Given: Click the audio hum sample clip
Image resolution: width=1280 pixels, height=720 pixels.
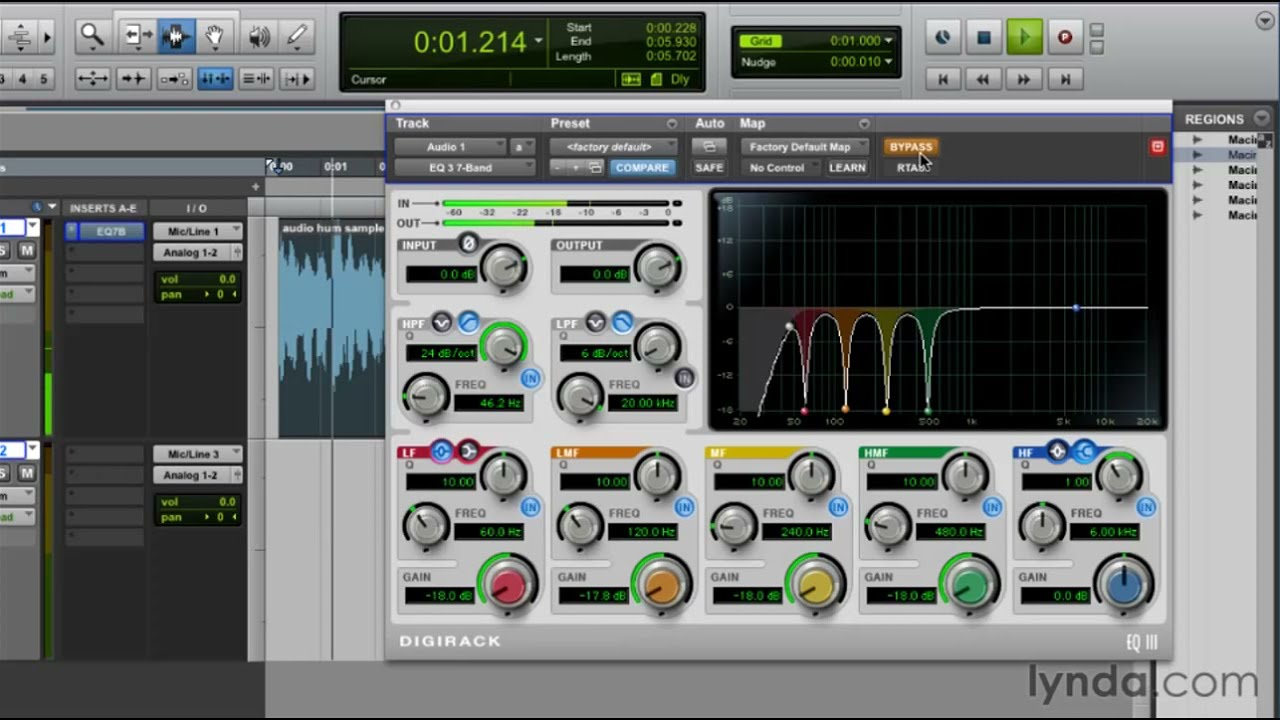Looking at the screenshot, I should coord(332,328).
